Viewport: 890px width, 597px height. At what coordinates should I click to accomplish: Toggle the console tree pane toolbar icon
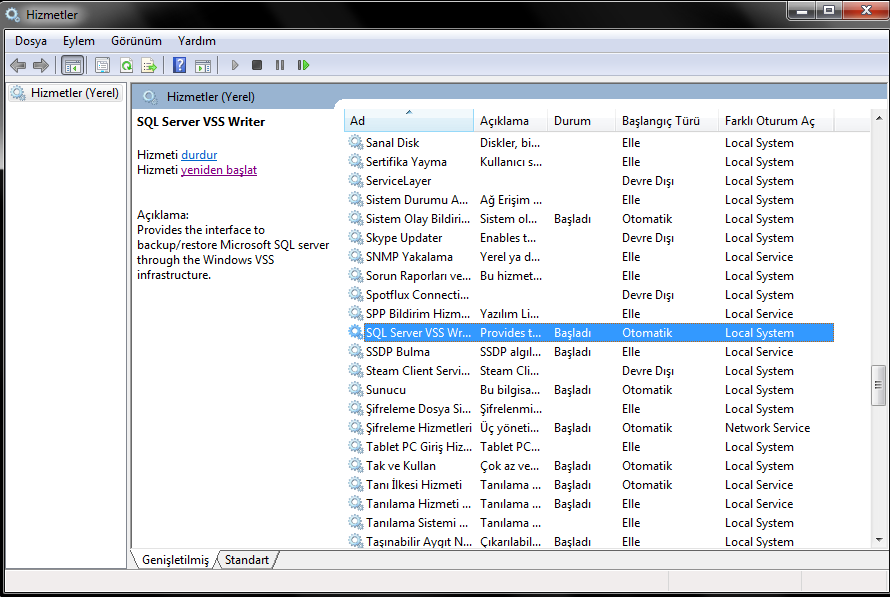(73, 65)
